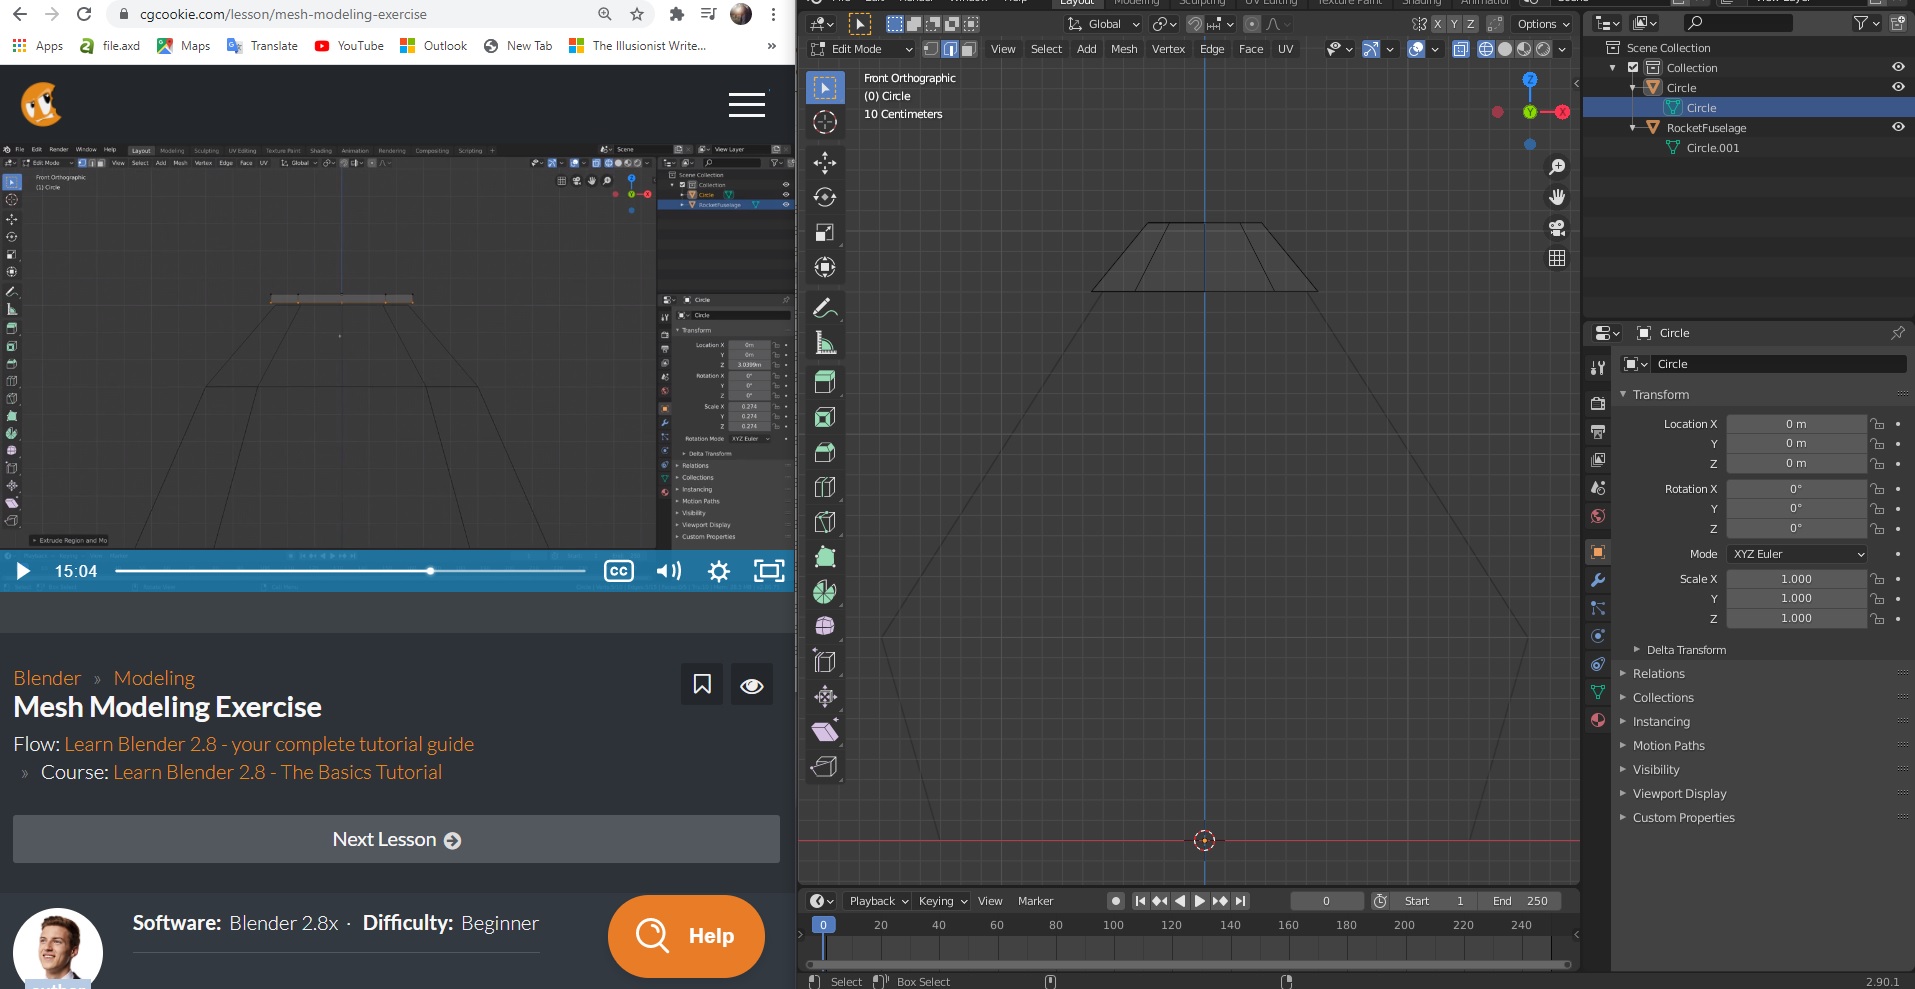Toggle X-ray mode in the viewport header
Screen dimensions: 1915x989
point(1461,48)
